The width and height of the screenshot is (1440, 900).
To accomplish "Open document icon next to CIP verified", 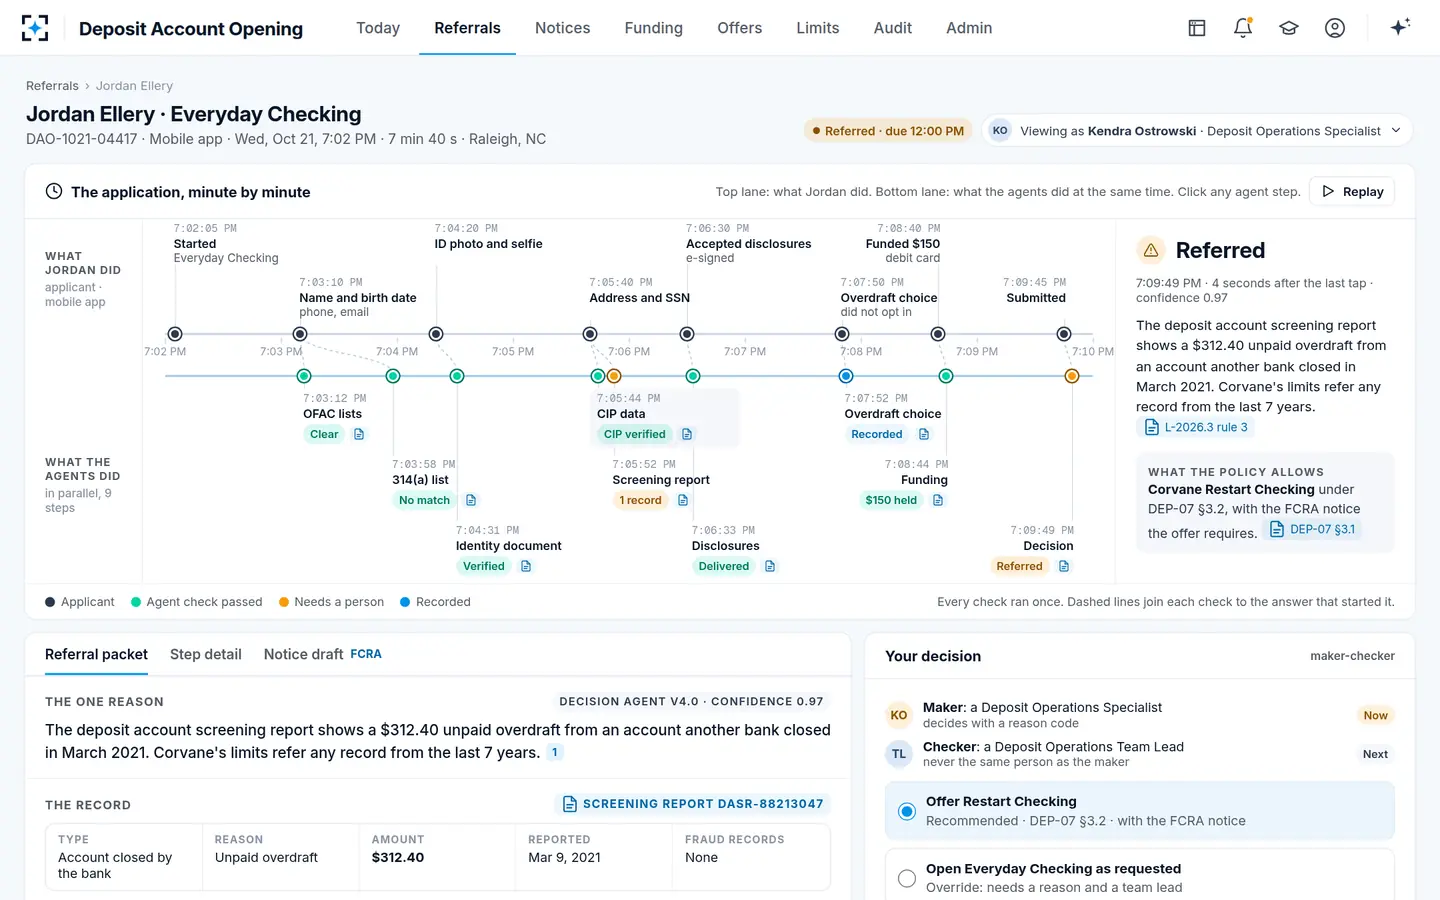I will coord(687,434).
